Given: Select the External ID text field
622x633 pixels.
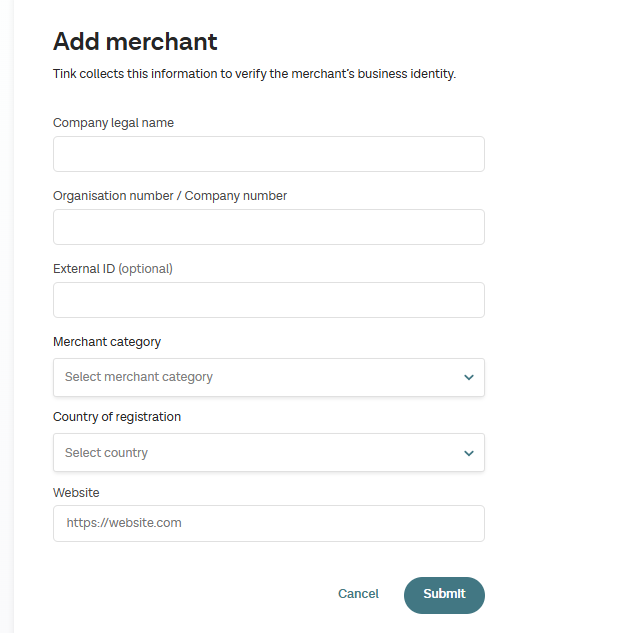Looking at the screenshot, I should [x=268, y=300].
